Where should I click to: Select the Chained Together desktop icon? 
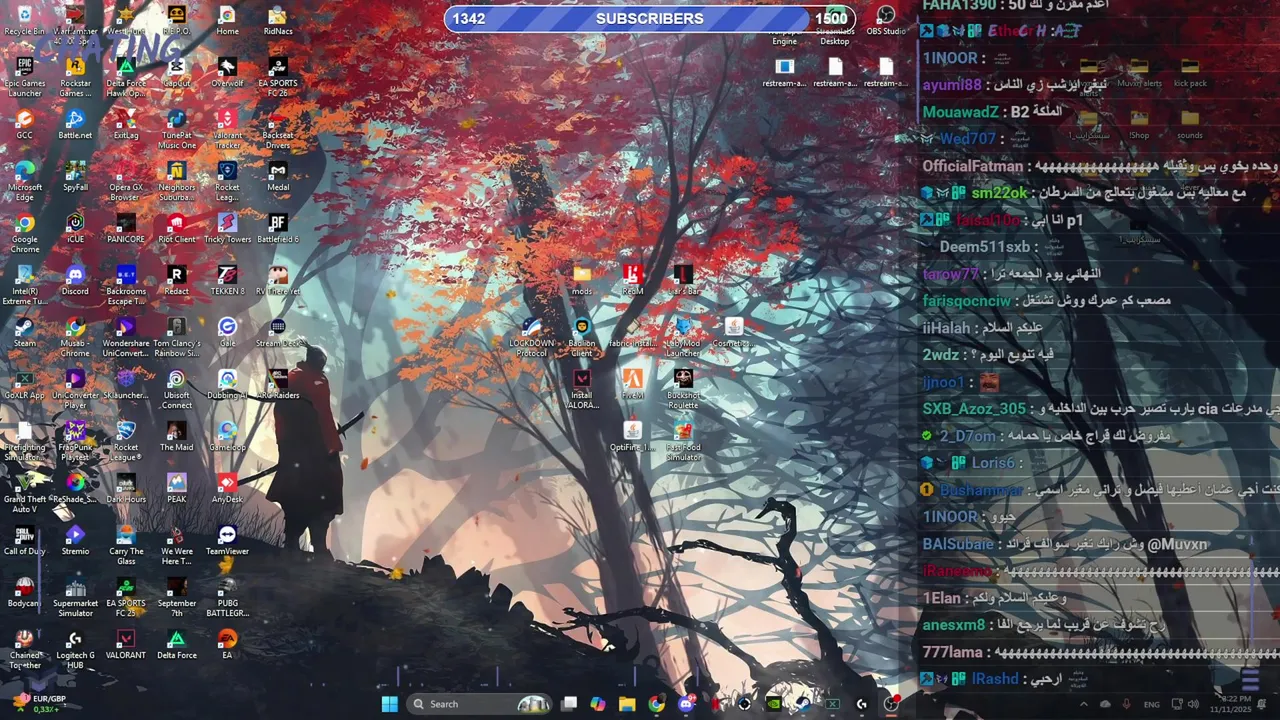[24, 649]
